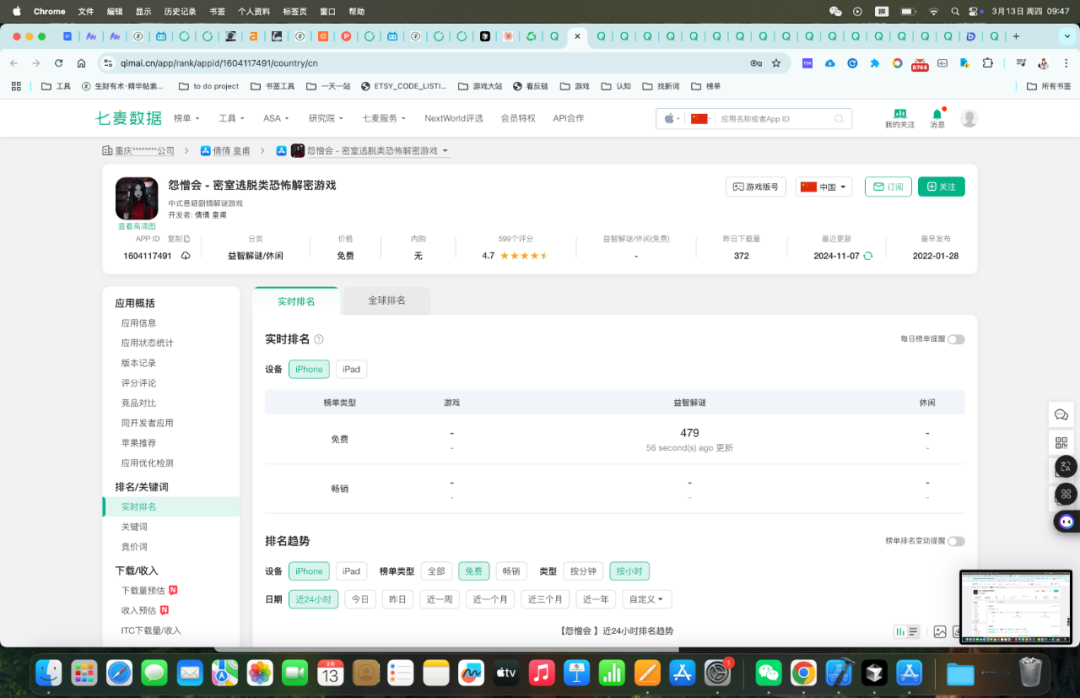Screen dimensions: 1080x698
Task: Reload the page in Chrome
Action: [59, 63]
